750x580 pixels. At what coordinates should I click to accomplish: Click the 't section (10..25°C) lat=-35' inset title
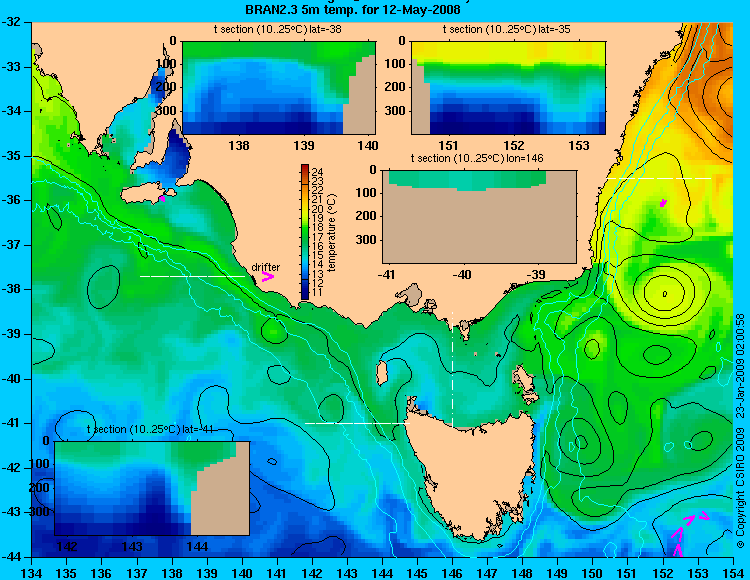(507, 29)
